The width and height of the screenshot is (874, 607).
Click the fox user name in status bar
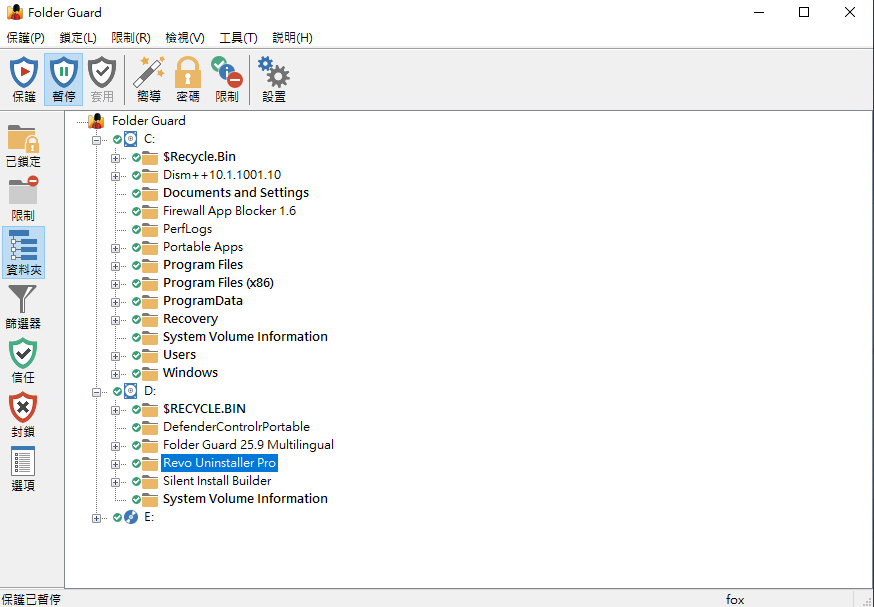coord(735,599)
